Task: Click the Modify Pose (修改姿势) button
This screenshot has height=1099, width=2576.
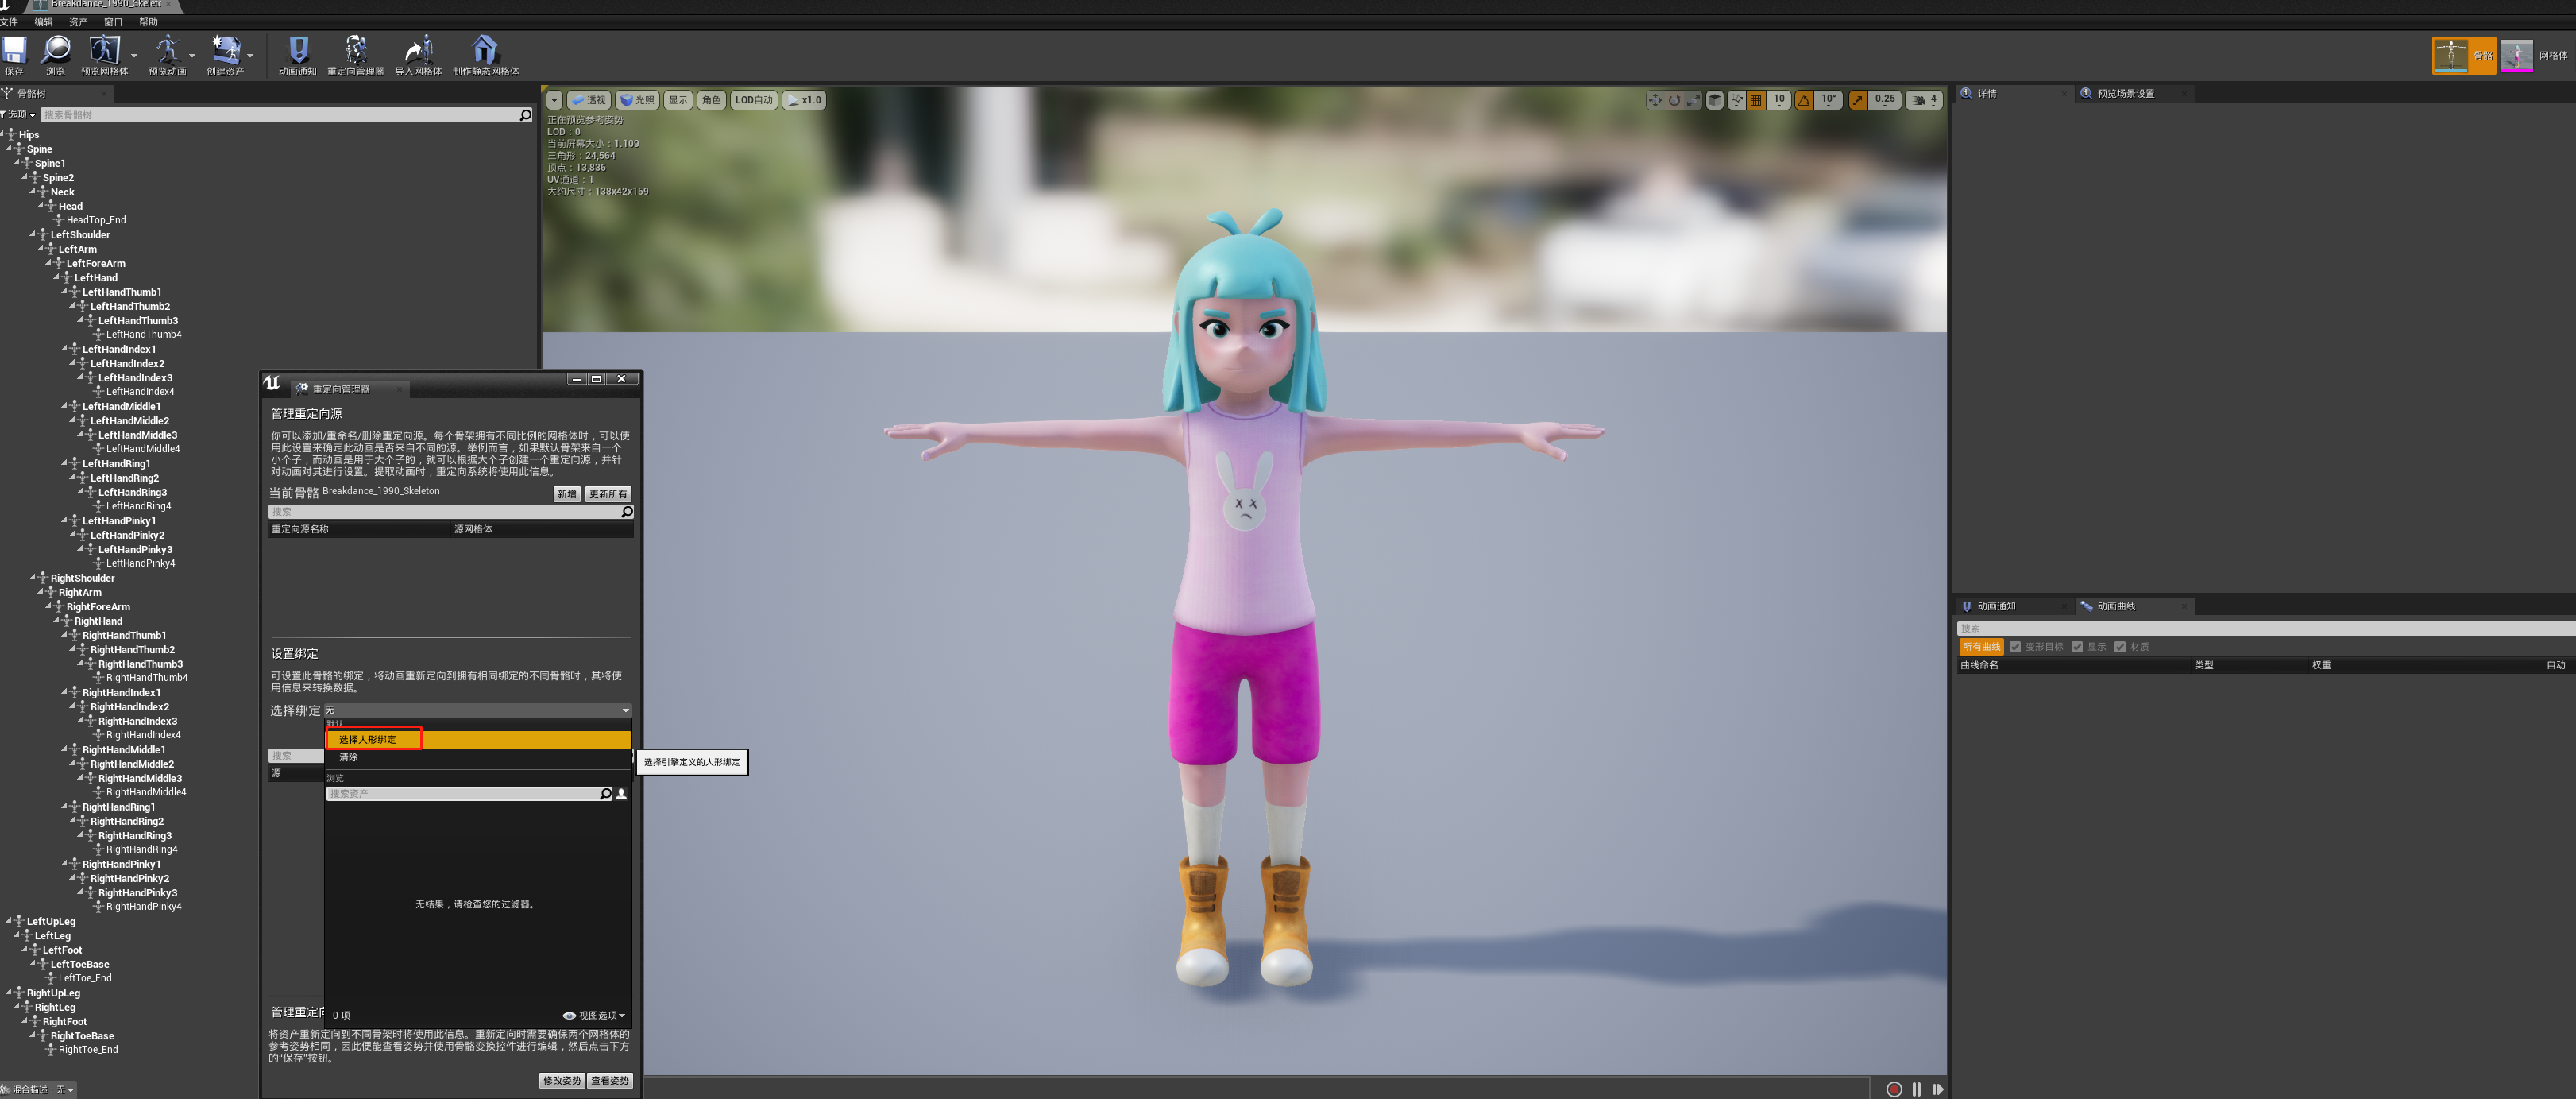Action: point(561,1080)
